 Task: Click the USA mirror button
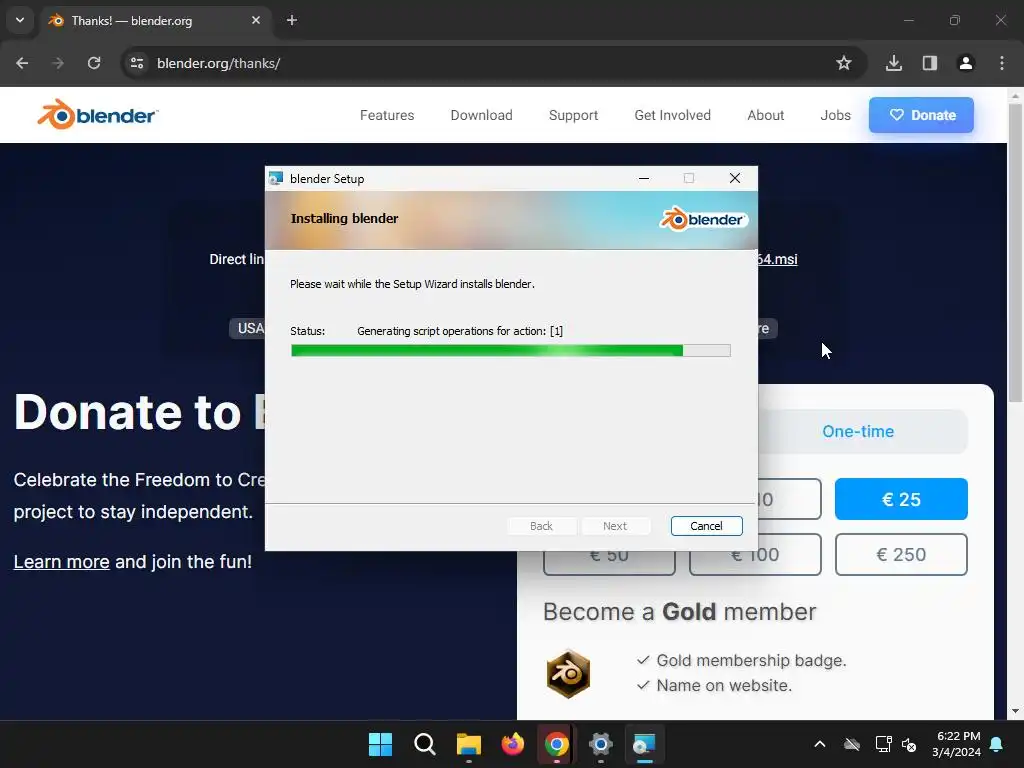(248, 328)
